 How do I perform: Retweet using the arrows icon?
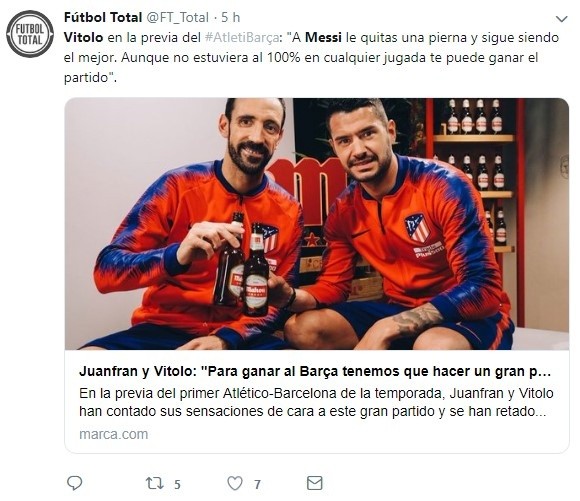(155, 483)
